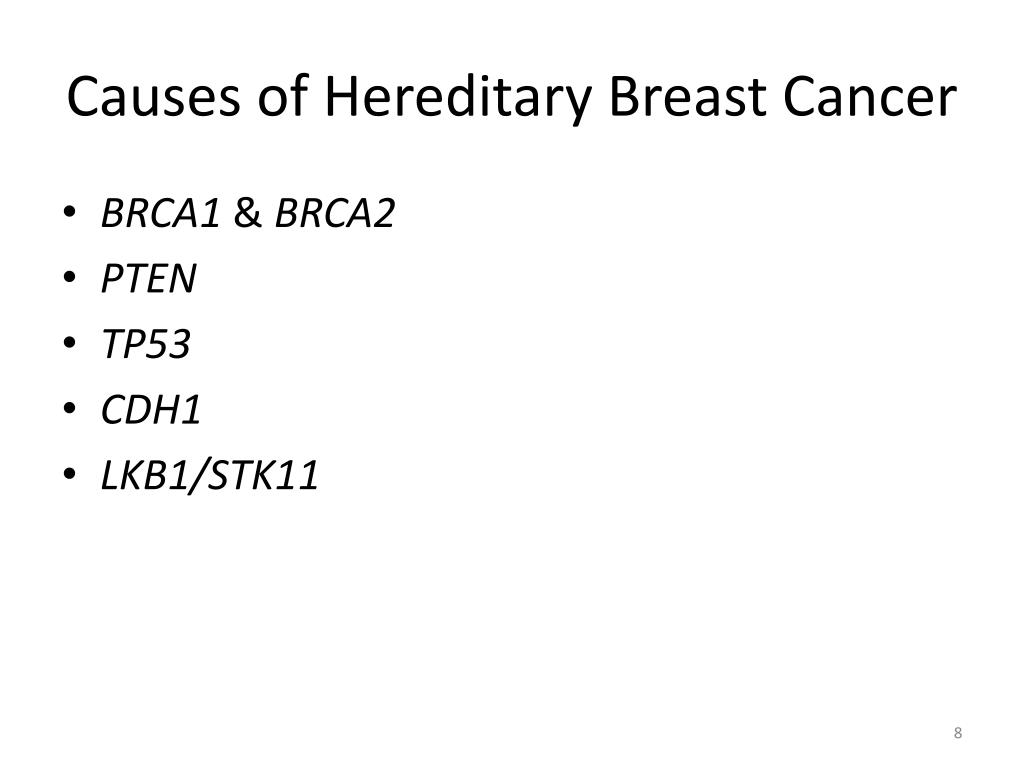Click the word "of" in the title
Screen dimensions: 1024x768
(283, 96)
